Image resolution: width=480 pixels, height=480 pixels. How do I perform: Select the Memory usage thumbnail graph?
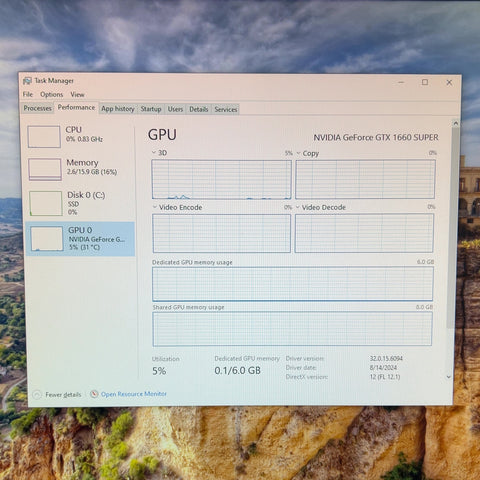pos(45,169)
